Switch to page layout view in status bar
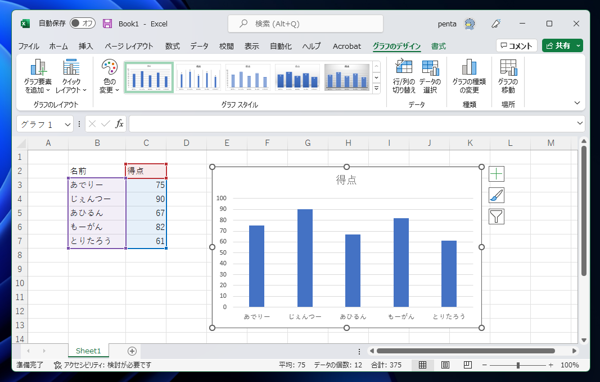Viewport: 600px width, 382px height. pos(445,365)
